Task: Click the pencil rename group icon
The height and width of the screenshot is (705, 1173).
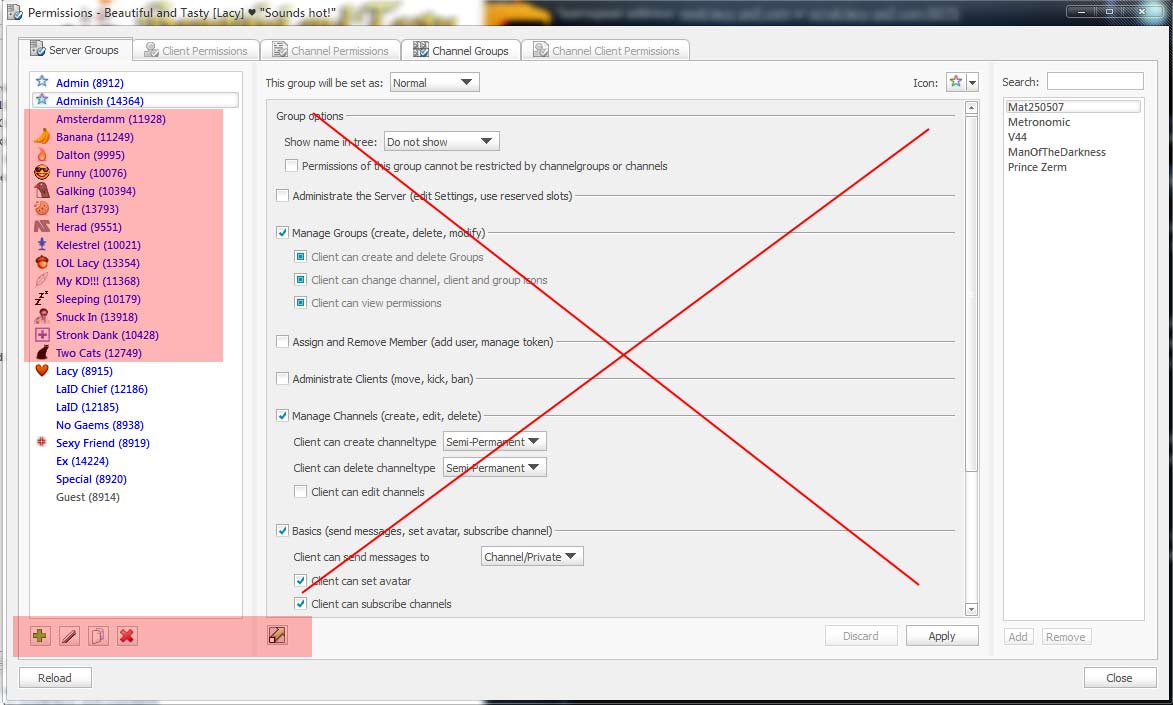Action: pos(69,636)
